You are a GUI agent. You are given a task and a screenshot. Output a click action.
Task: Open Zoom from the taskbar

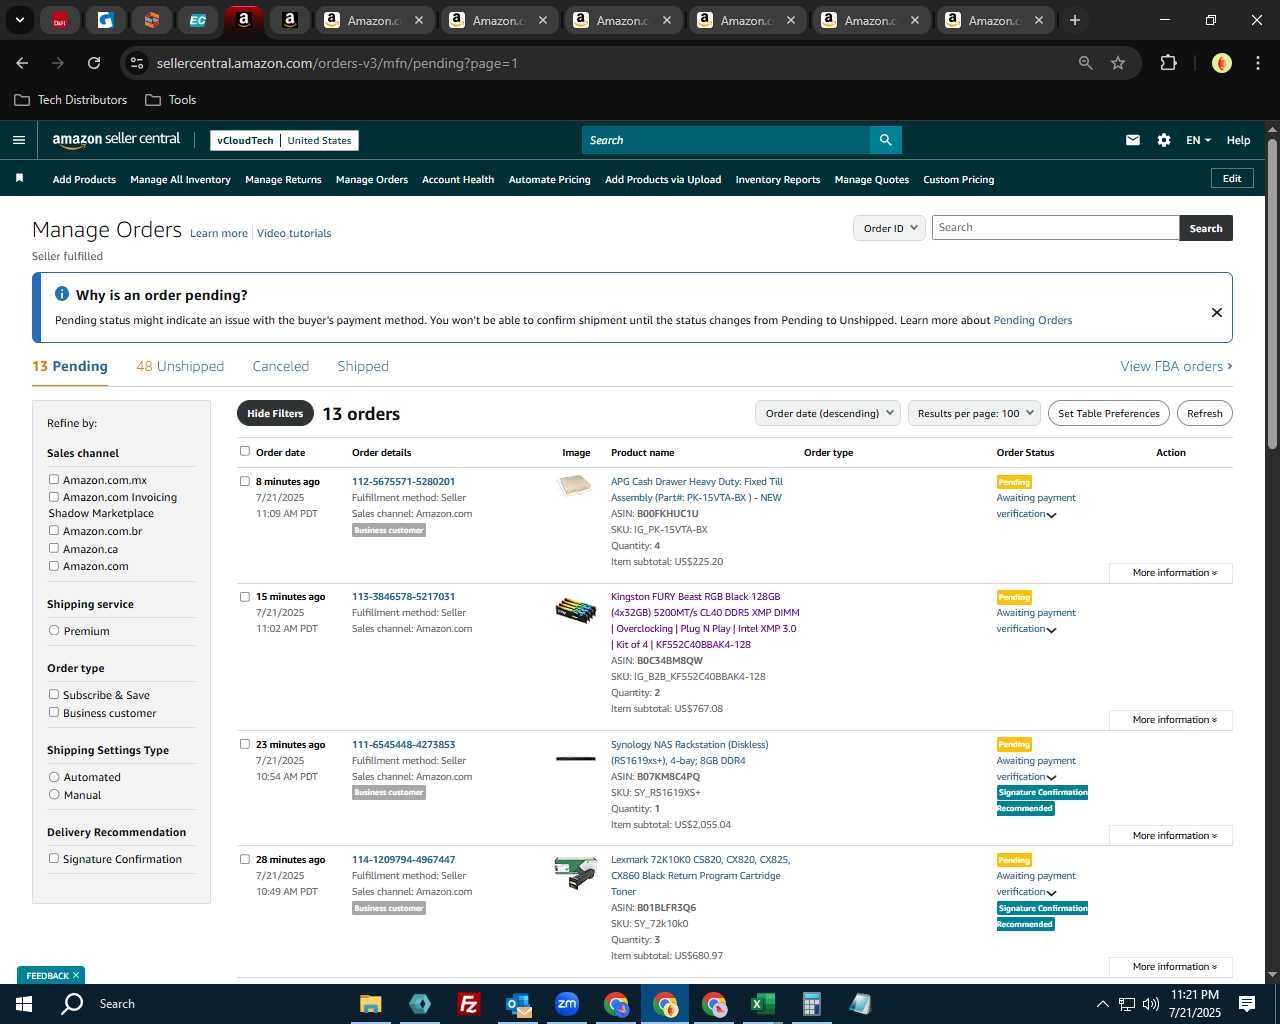567,1004
